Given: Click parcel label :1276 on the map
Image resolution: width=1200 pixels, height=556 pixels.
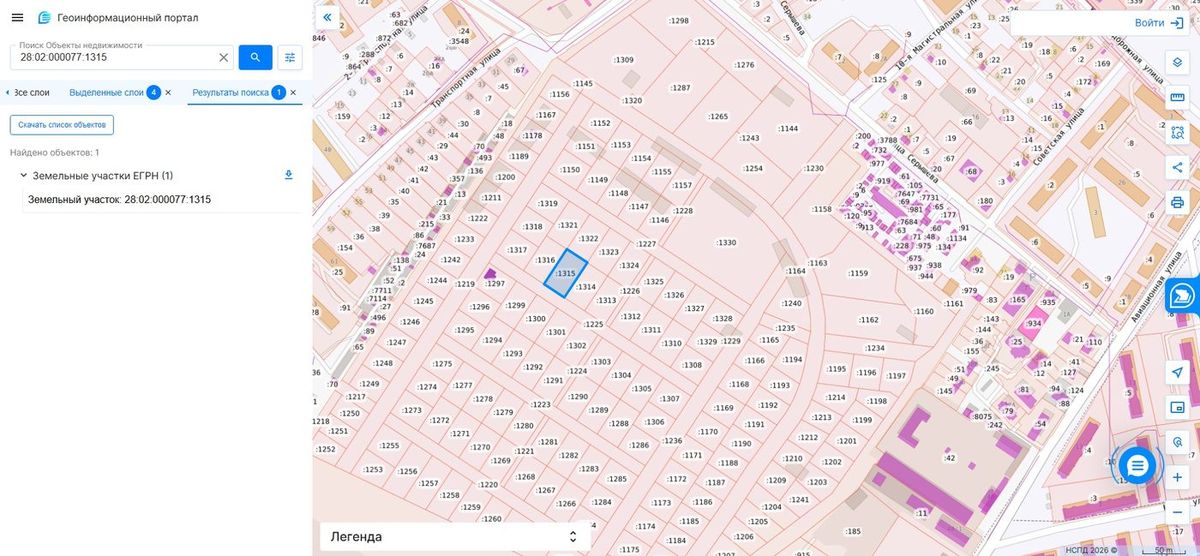Looking at the screenshot, I should (744, 64).
